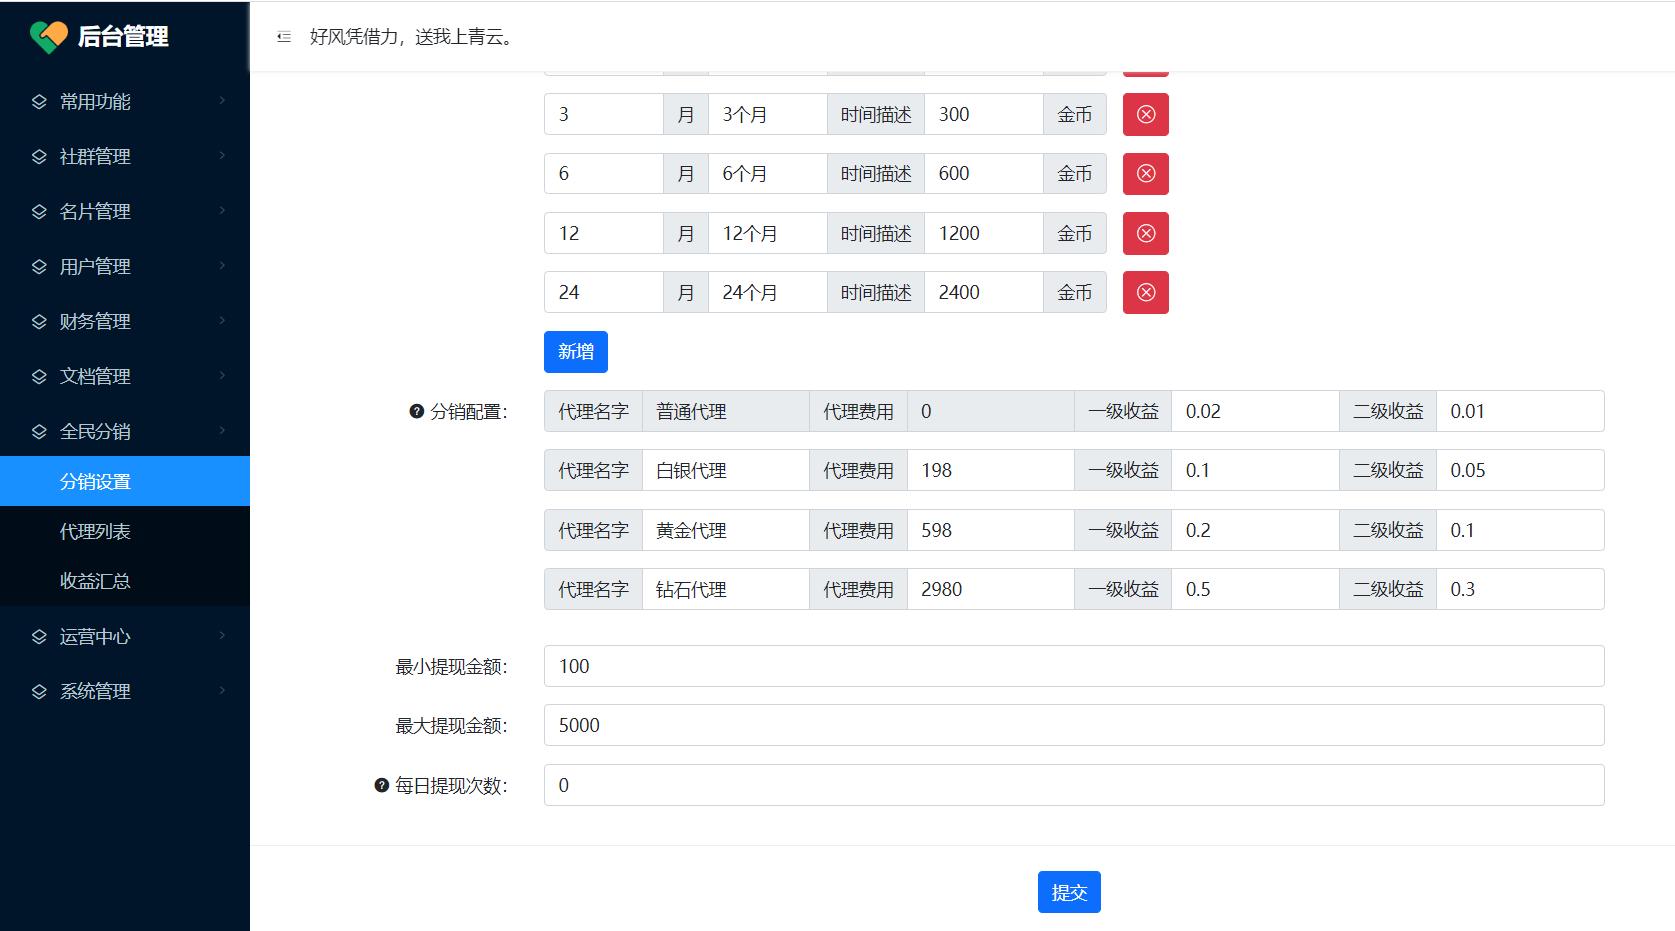Remove the 6个月 pricing row
The height and width of the screenshot is (931, 1675).
coord(1145,174)
